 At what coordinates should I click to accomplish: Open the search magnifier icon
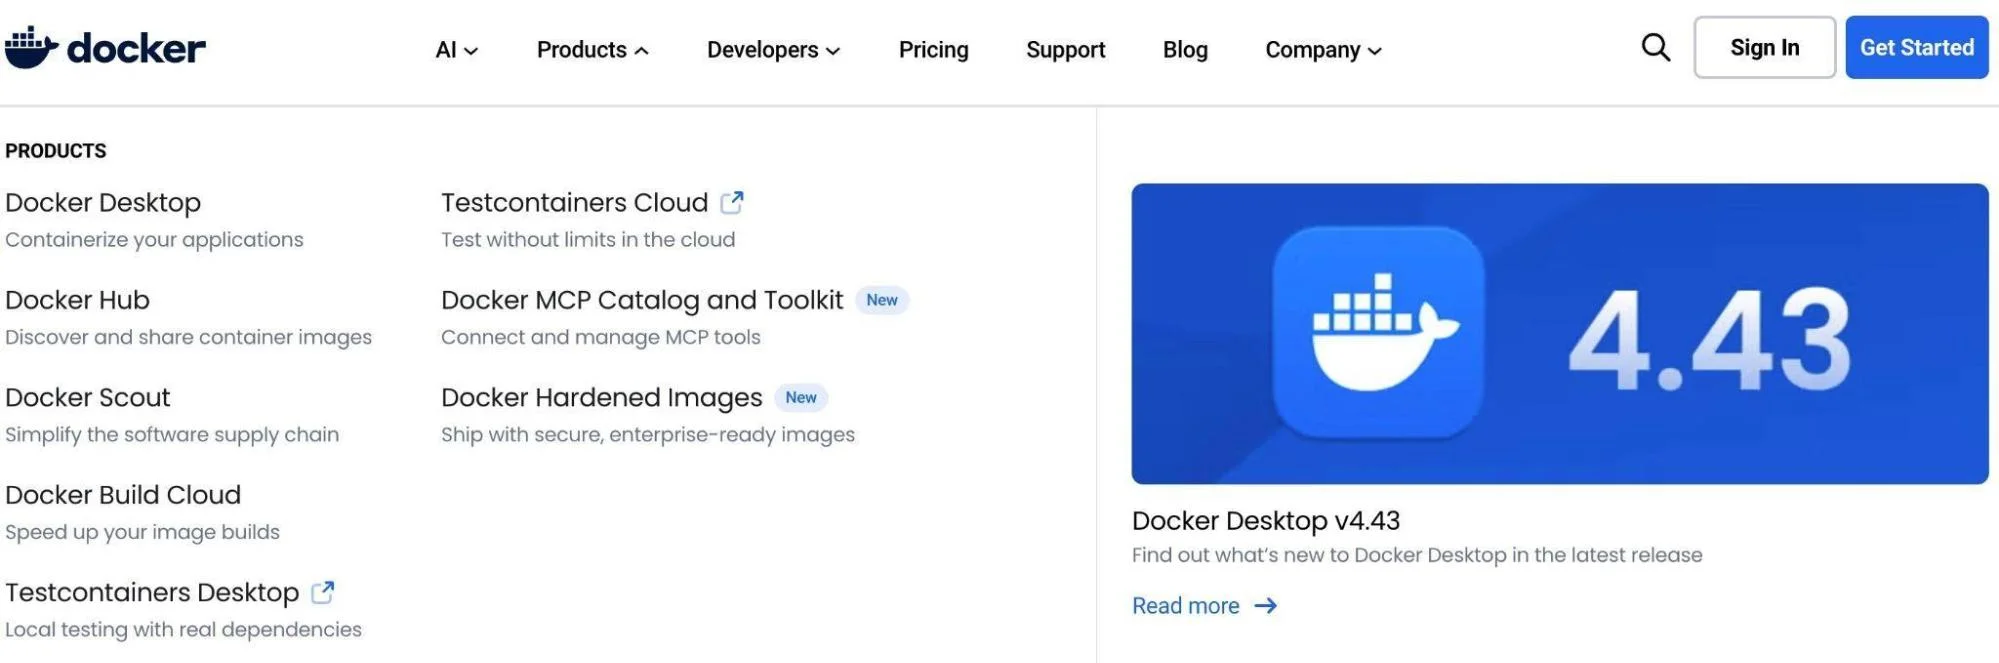tap(1655, 47)
